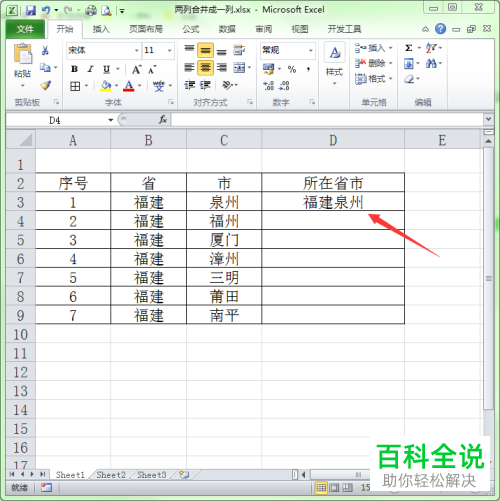Click the Undo arrow icon
Screen dimensions: 500x501
coord(46,11)
